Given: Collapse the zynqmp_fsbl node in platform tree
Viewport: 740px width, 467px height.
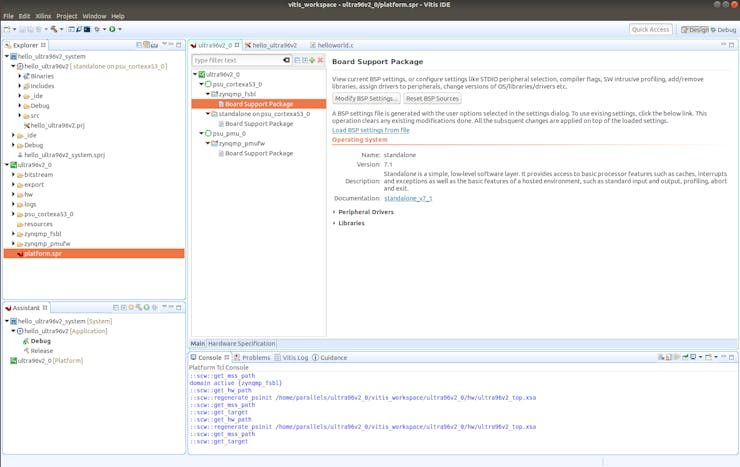Looking at the screenshot, I should [x=208, y=94].
